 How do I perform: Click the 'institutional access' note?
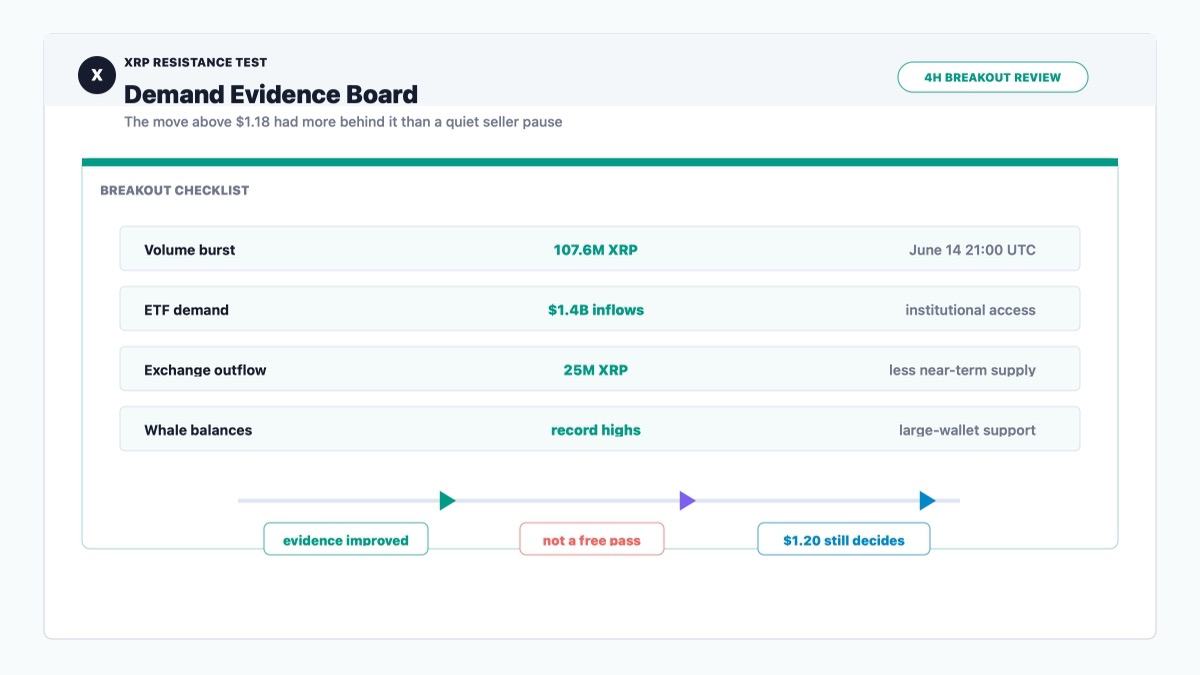point(970,310)
